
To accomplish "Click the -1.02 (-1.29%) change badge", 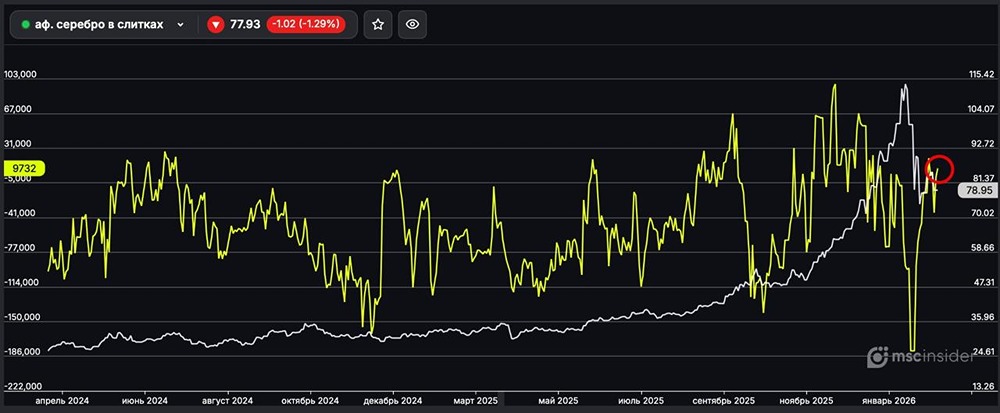I will pyautogui.click(x=307, y=24).
